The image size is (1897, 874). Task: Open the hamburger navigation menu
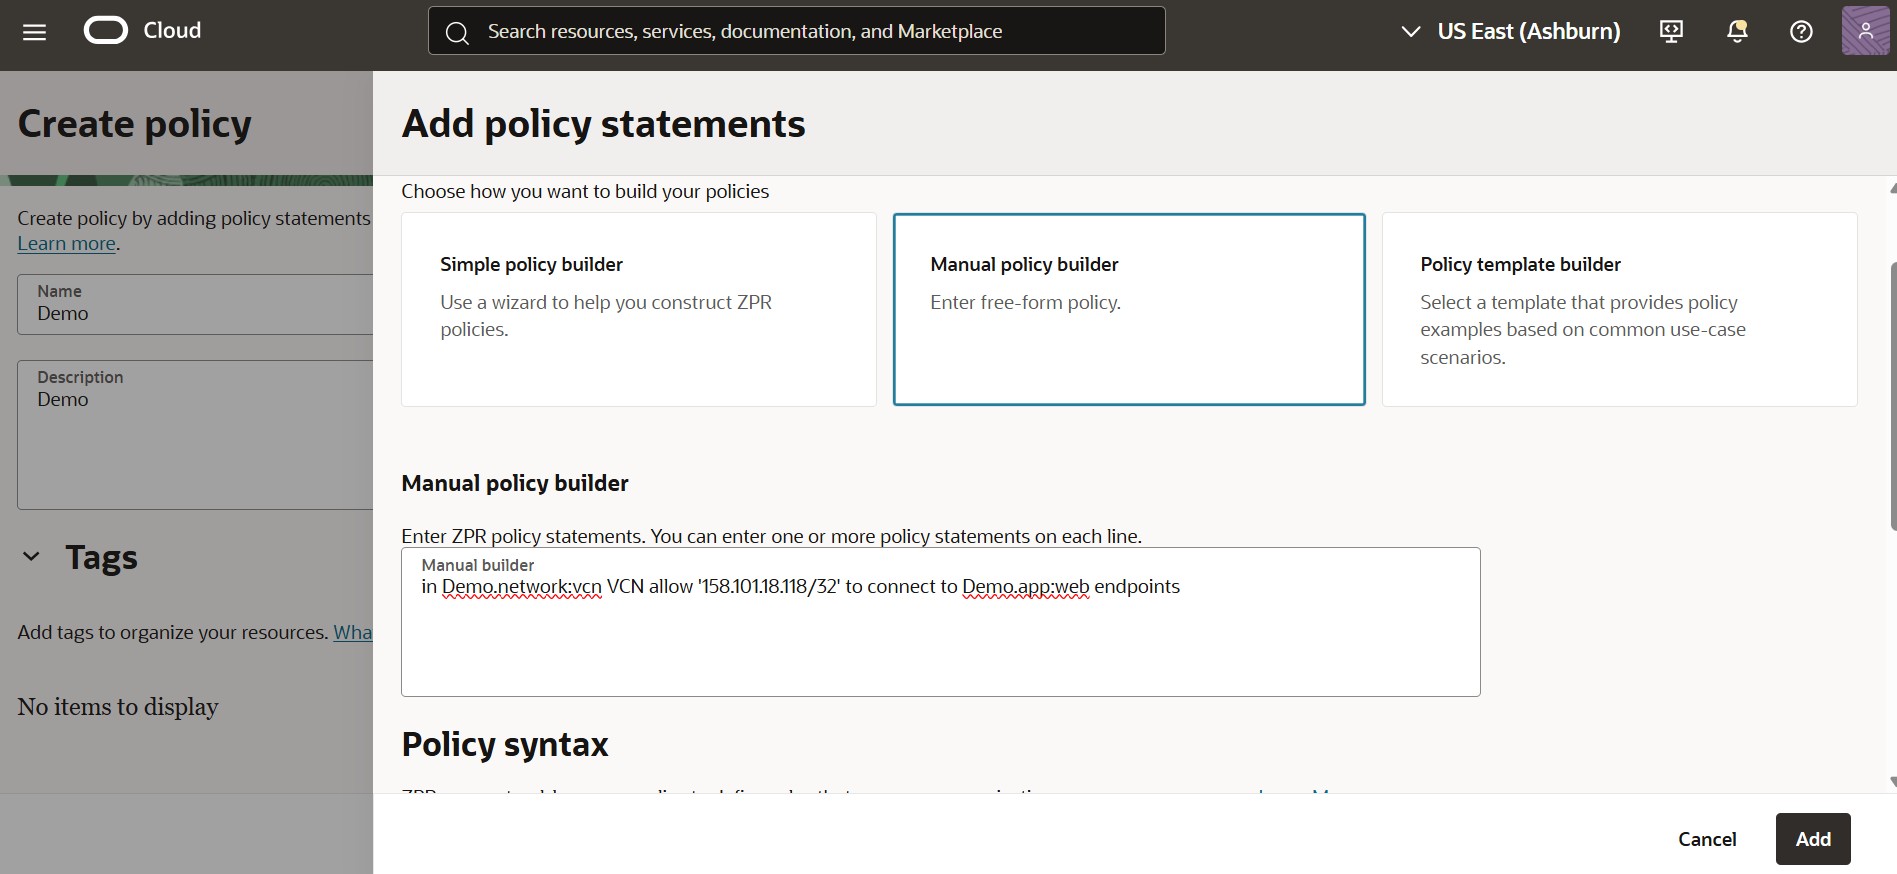point(34,32)
